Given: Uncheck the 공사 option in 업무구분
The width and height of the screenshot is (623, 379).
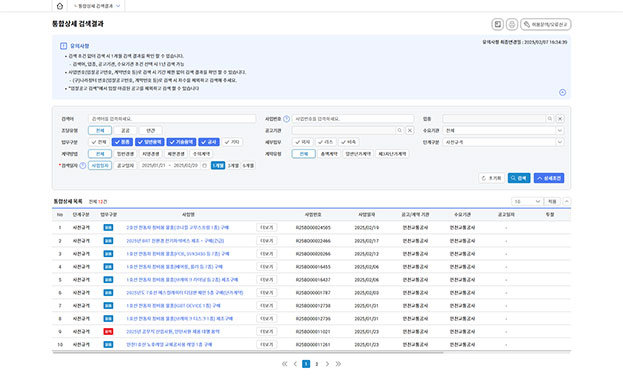Looking at the screenshot, I should click(x=209, y=142).
